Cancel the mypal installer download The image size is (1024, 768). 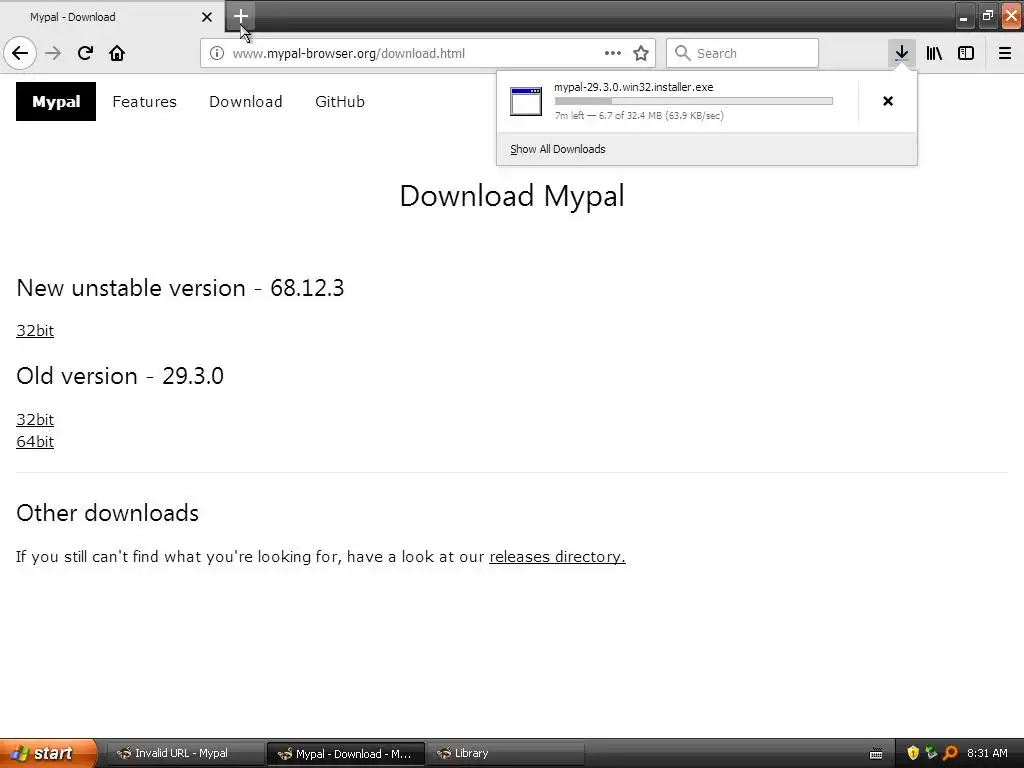888,101
